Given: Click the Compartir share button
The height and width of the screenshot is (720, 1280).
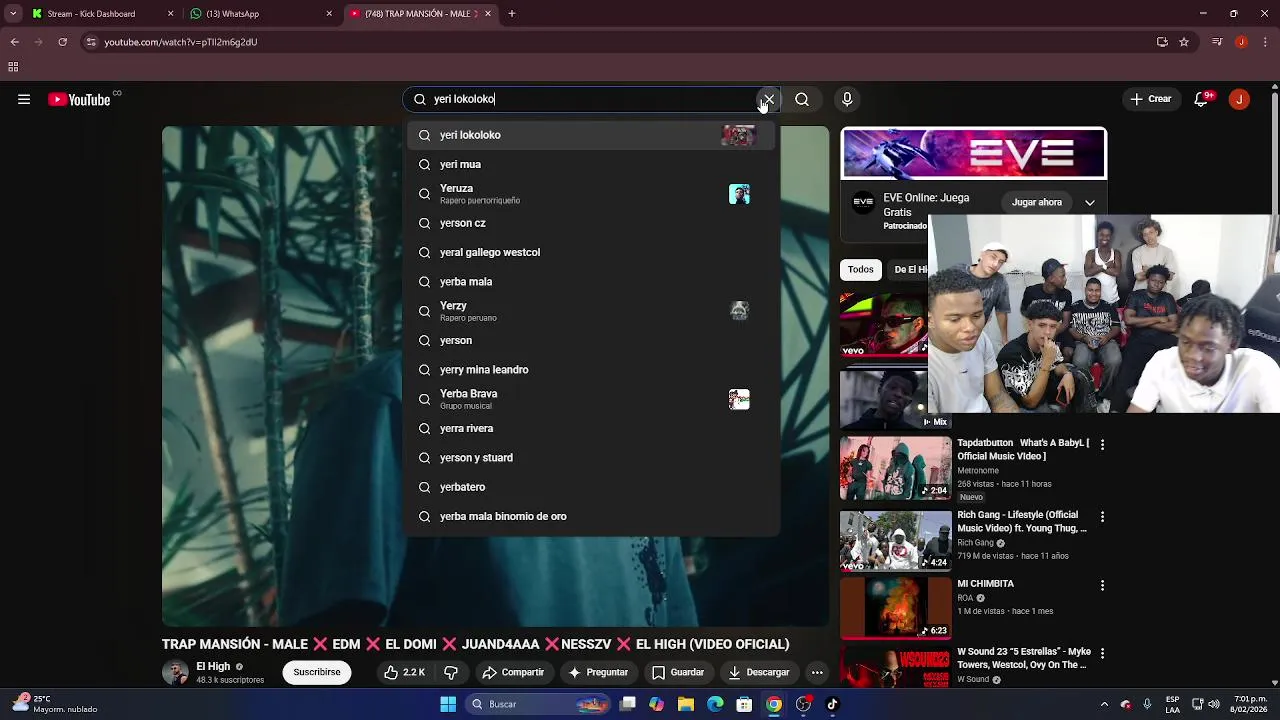Looking at the screenshot, I should click(513, 673).
